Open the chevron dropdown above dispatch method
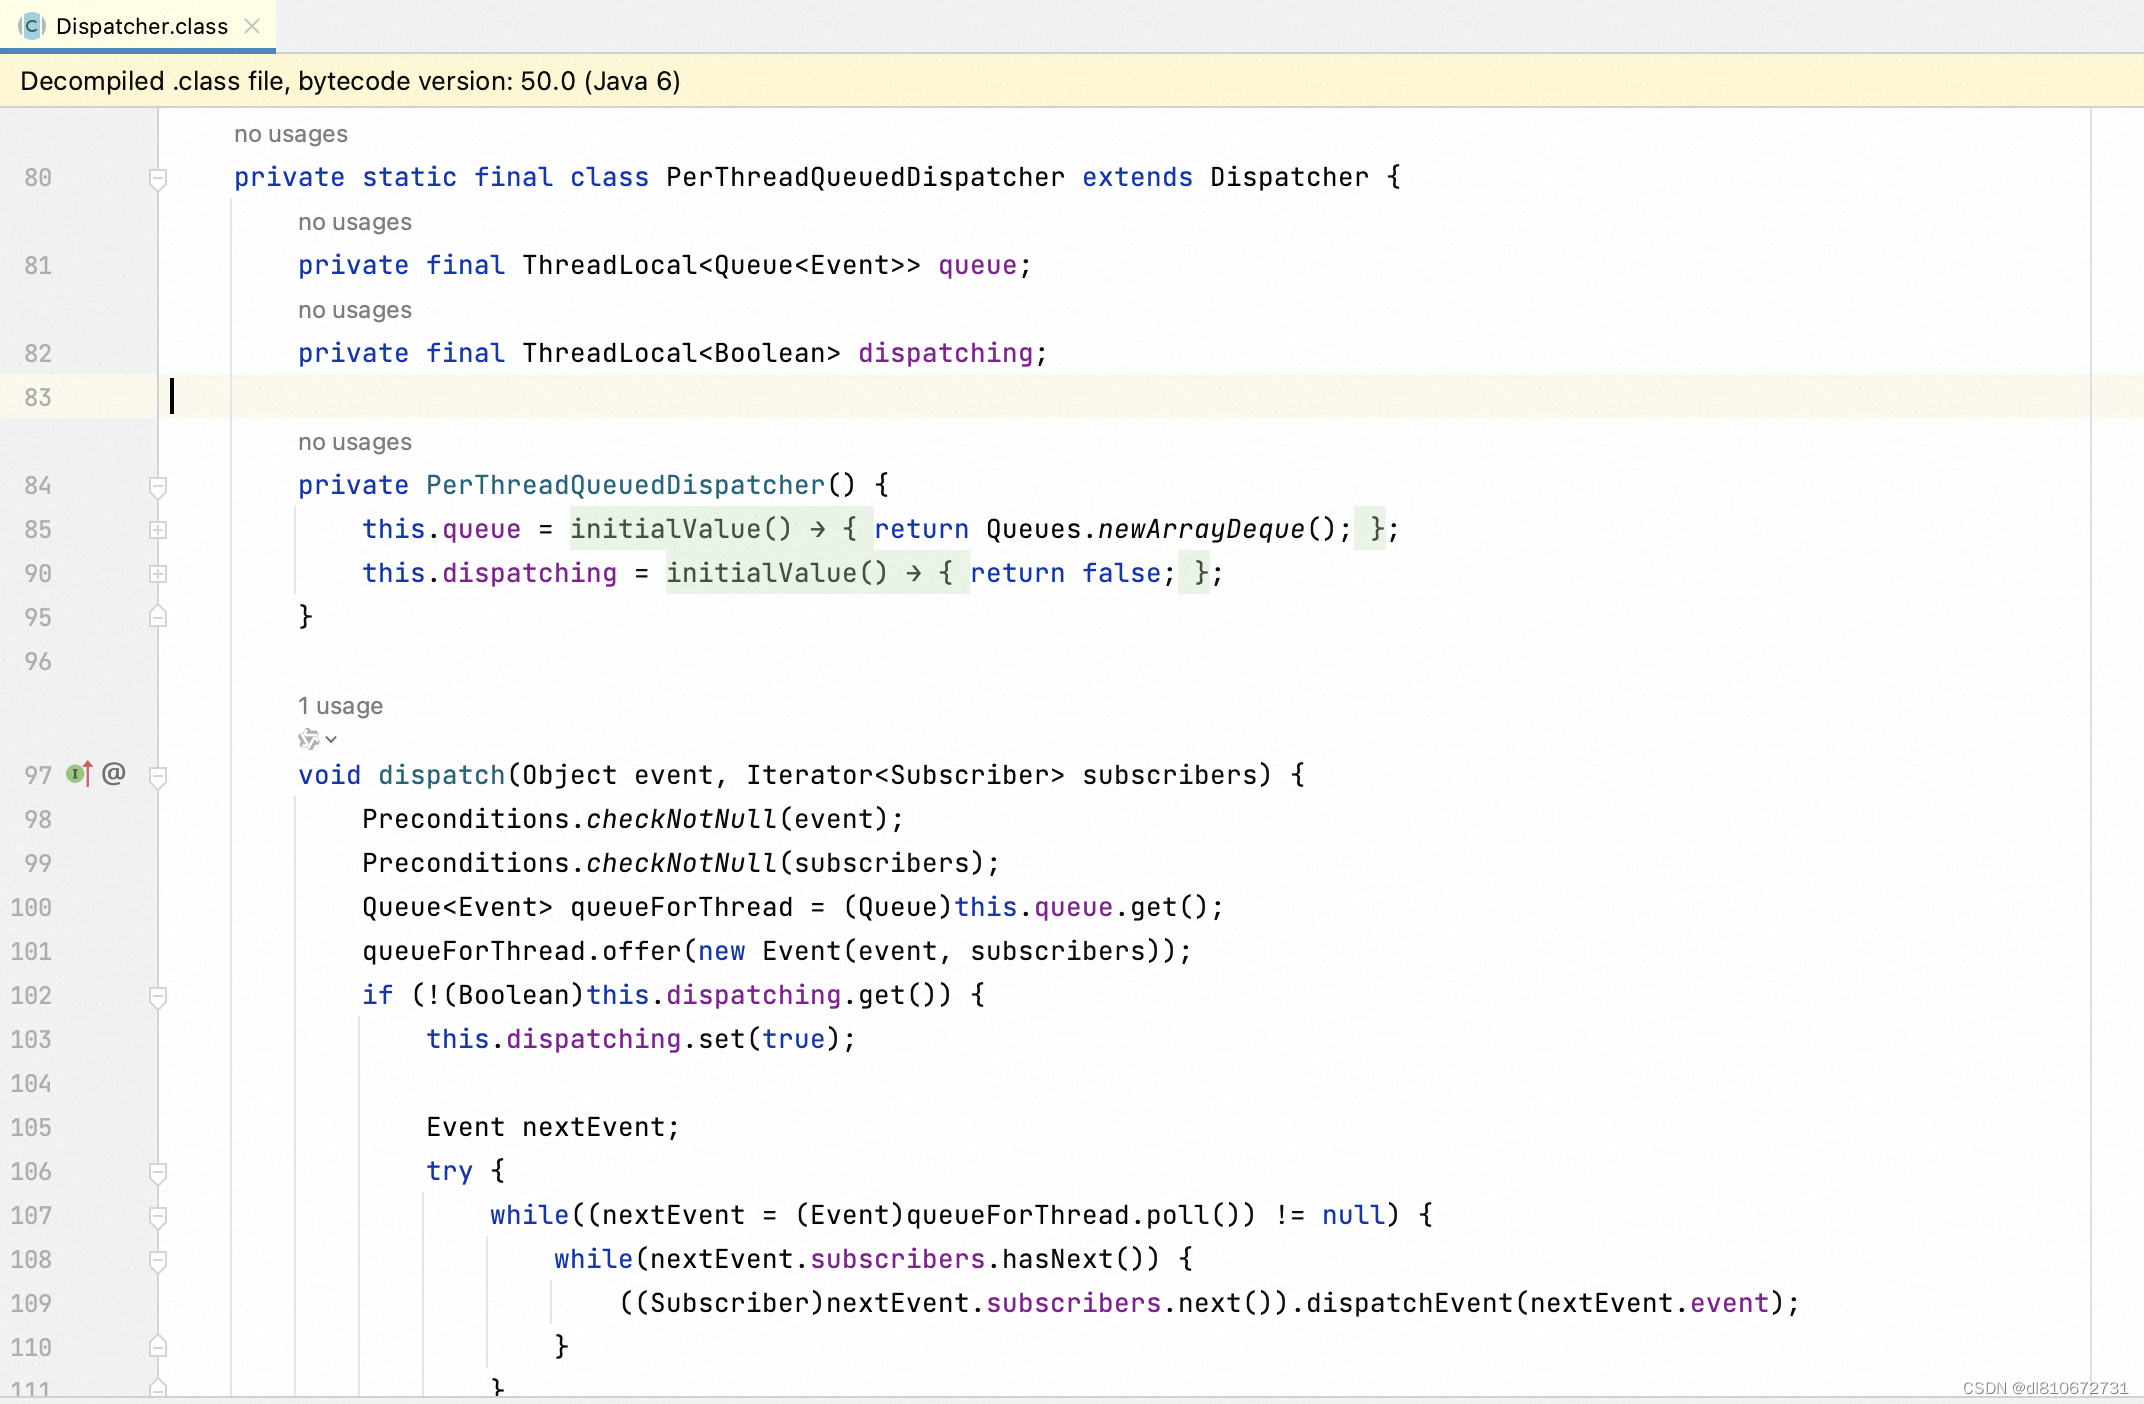This screenshot has height=1404, width=2144. pyautogui.click(x=331, y=740)
